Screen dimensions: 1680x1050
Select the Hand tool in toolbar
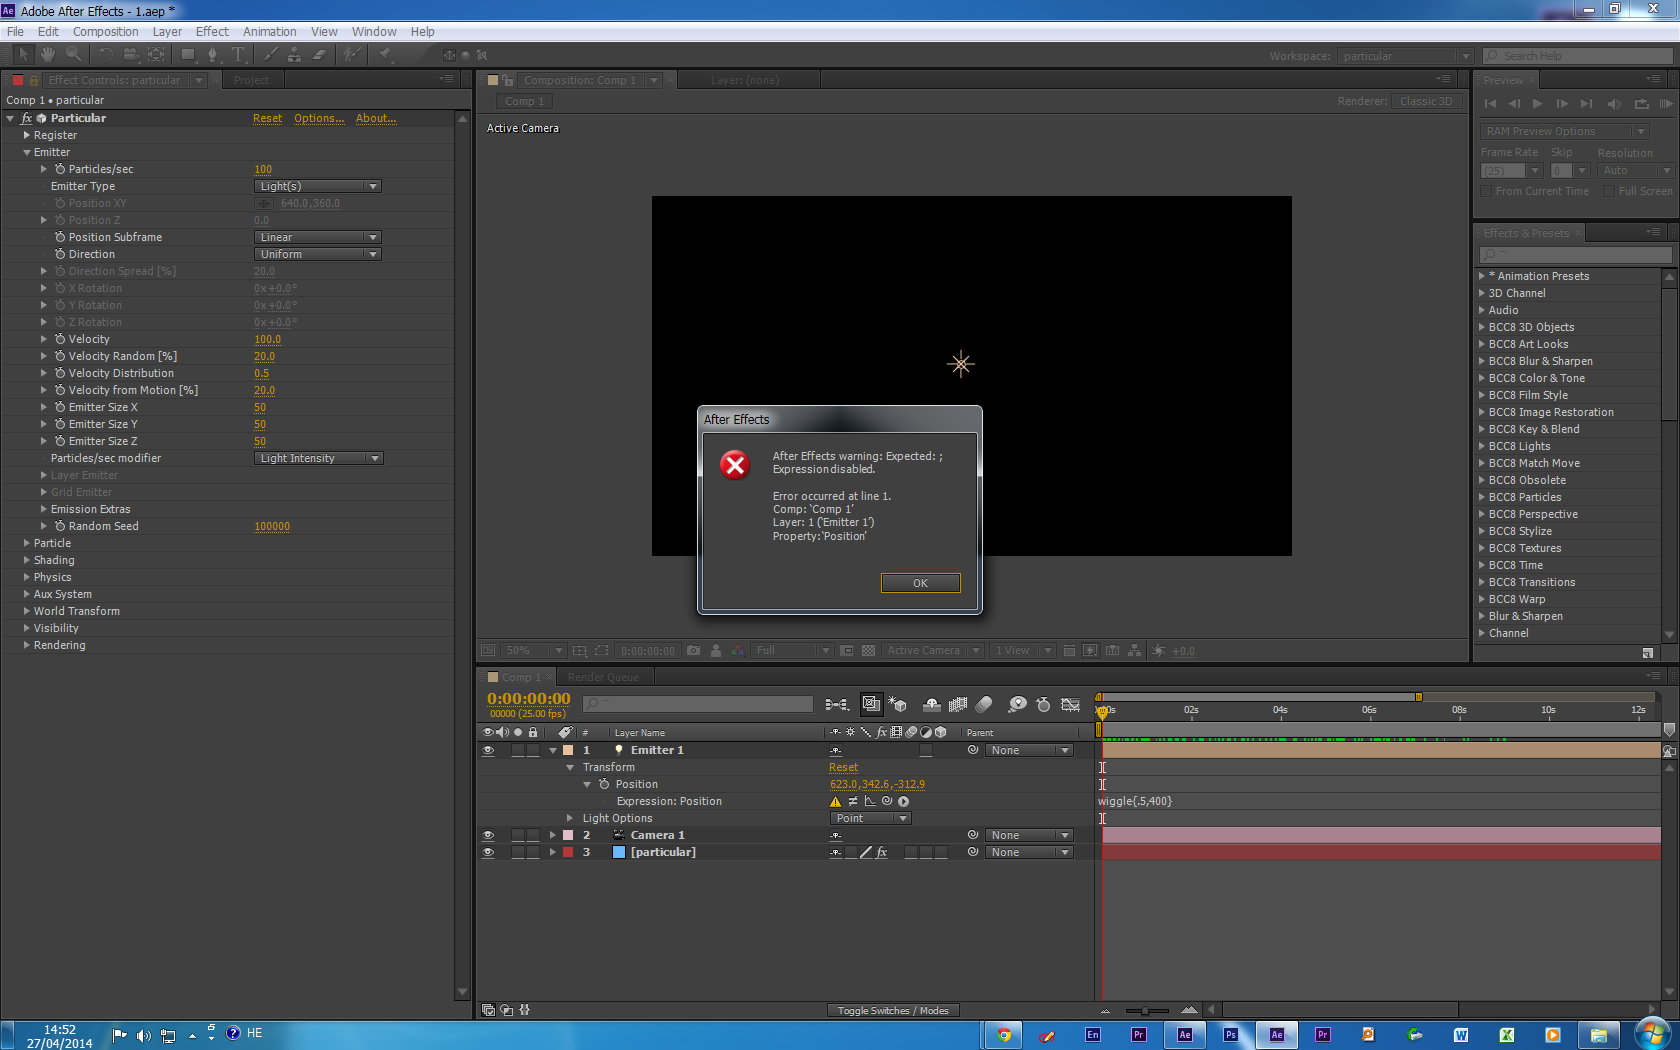[x=47, y=55]
